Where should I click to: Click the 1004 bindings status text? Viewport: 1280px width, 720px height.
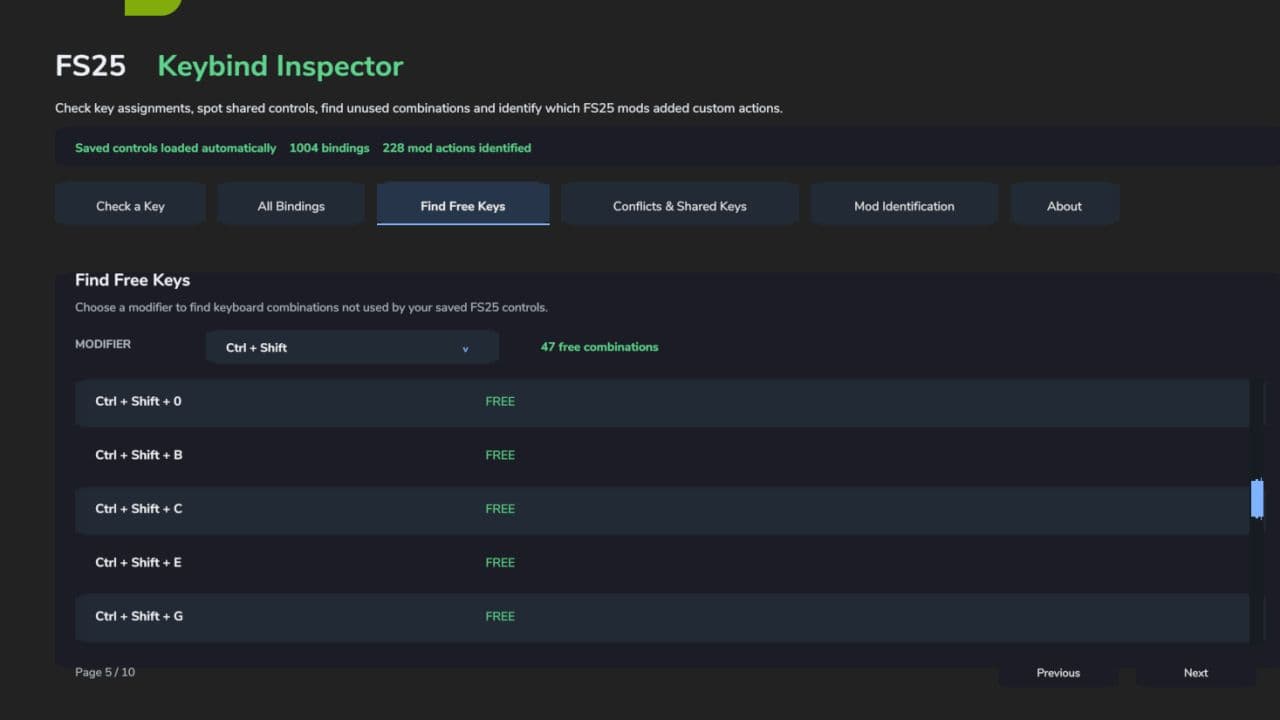(329, 148)
